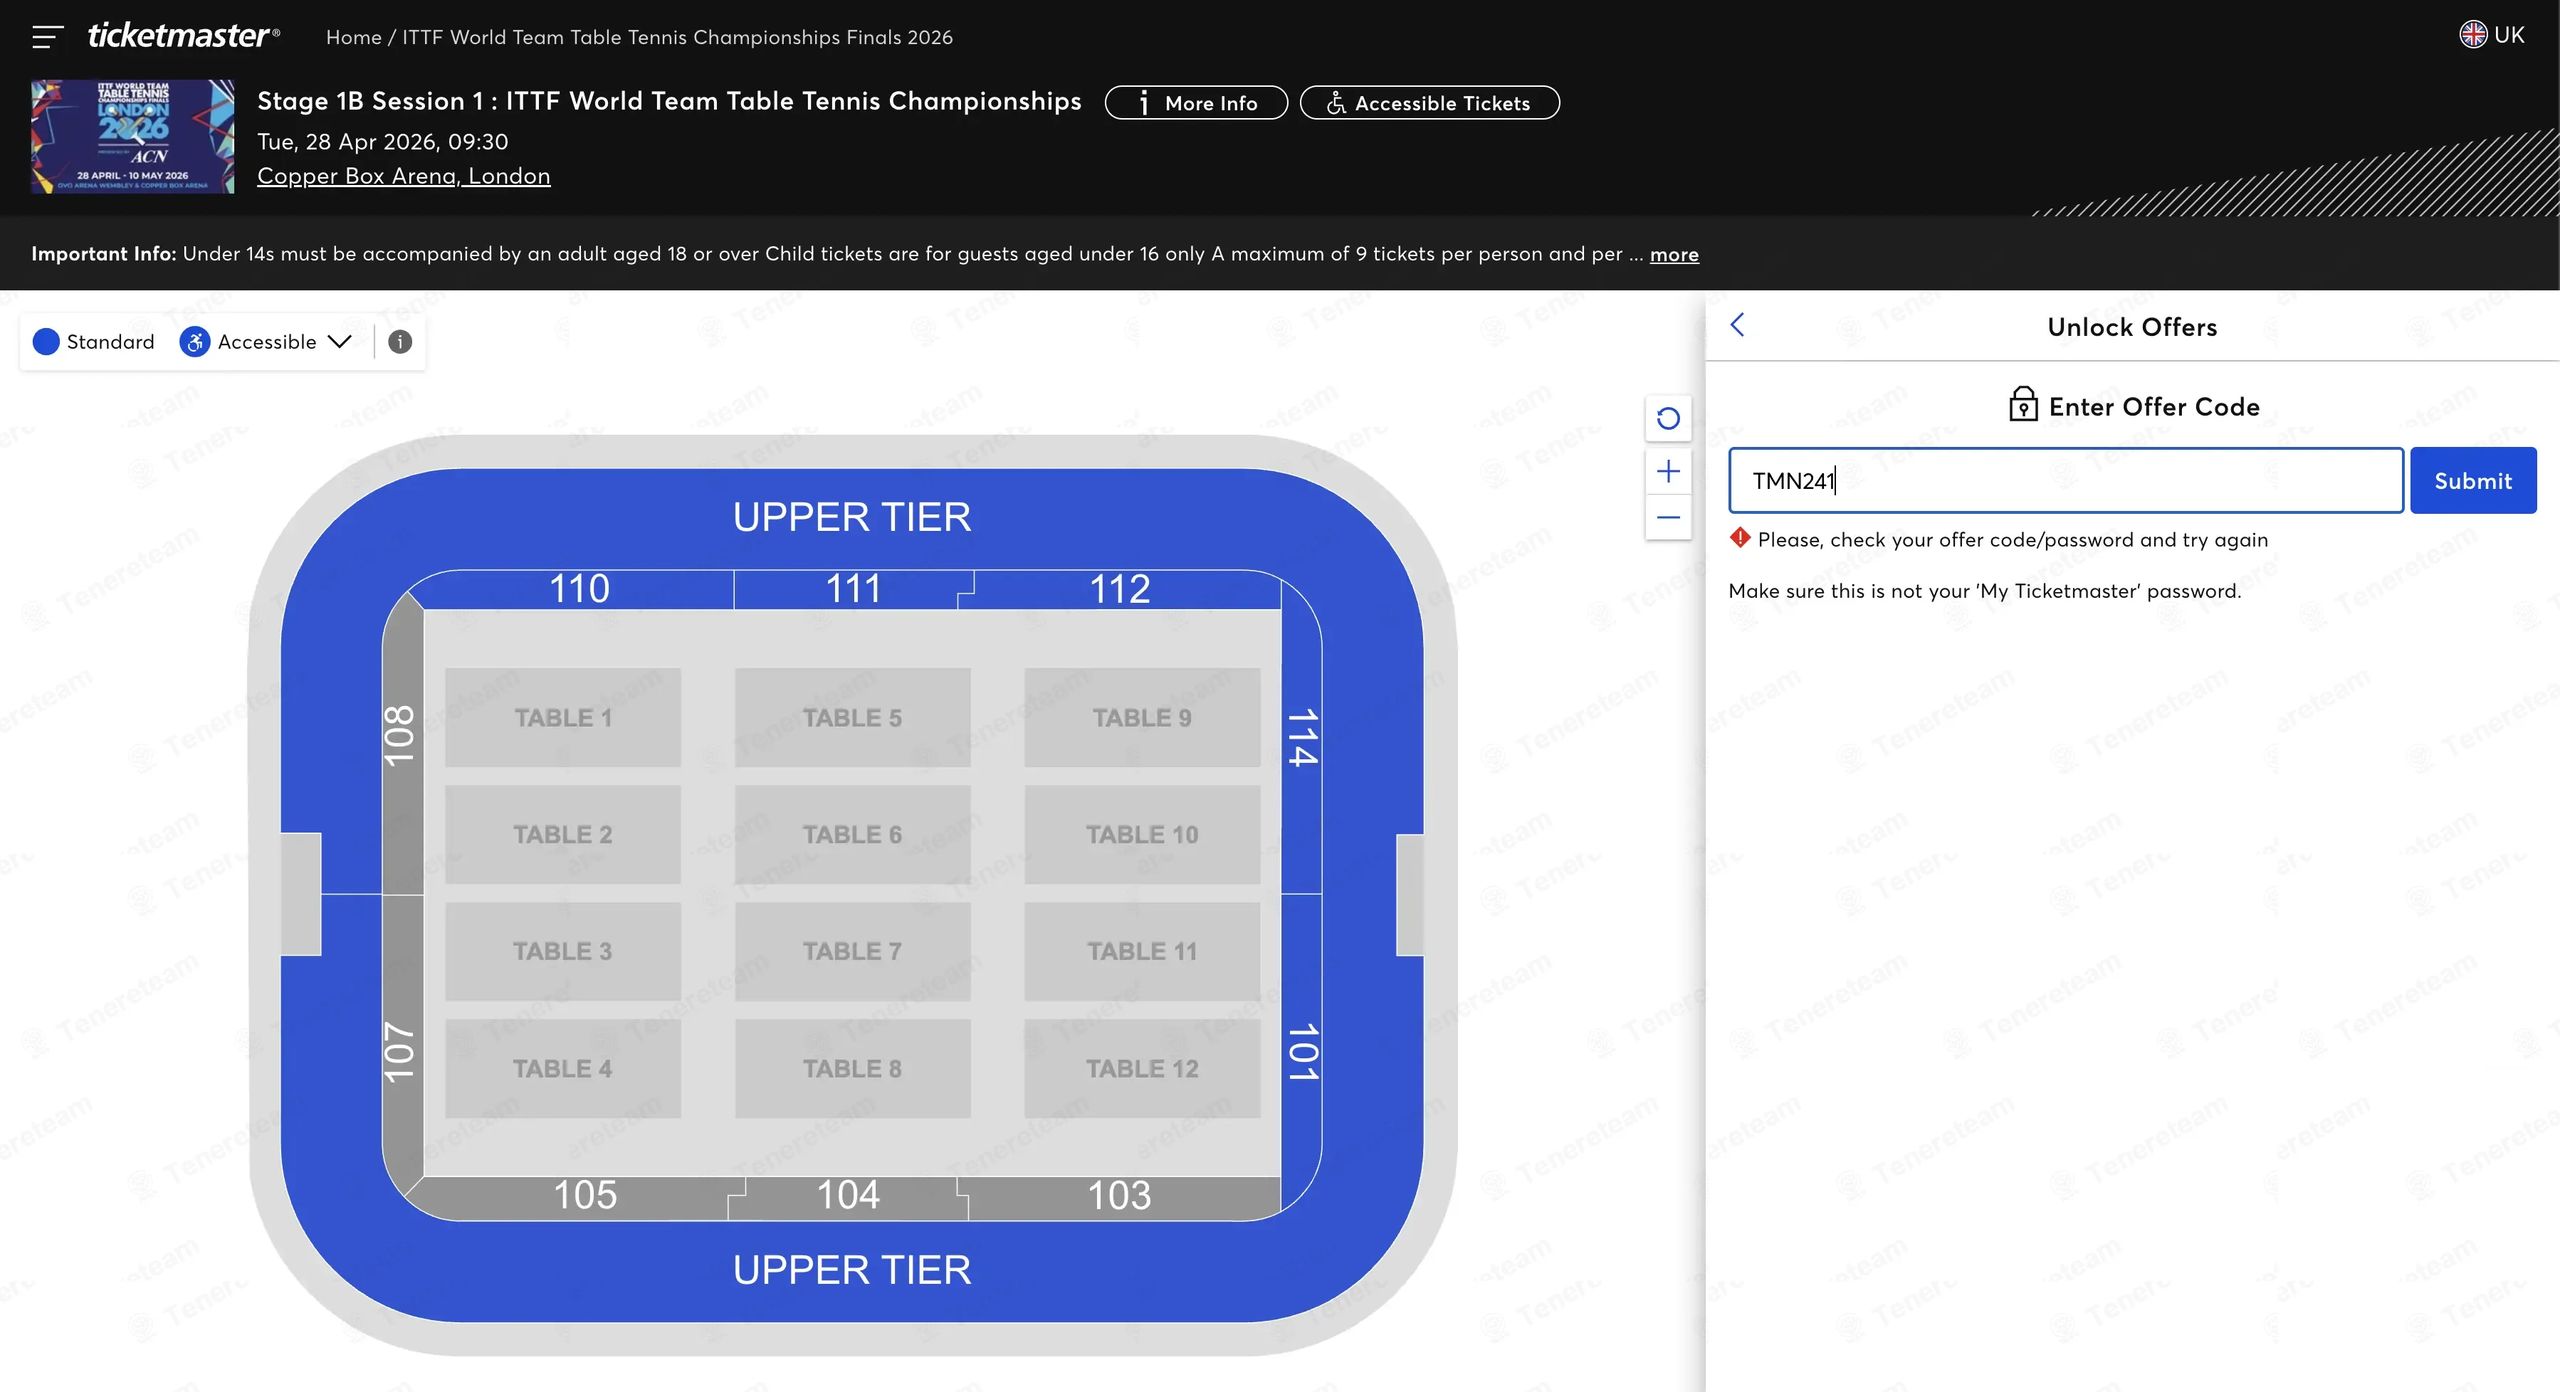
Task: Toggle the Standard ticket type legend
Action: (94, 342)
